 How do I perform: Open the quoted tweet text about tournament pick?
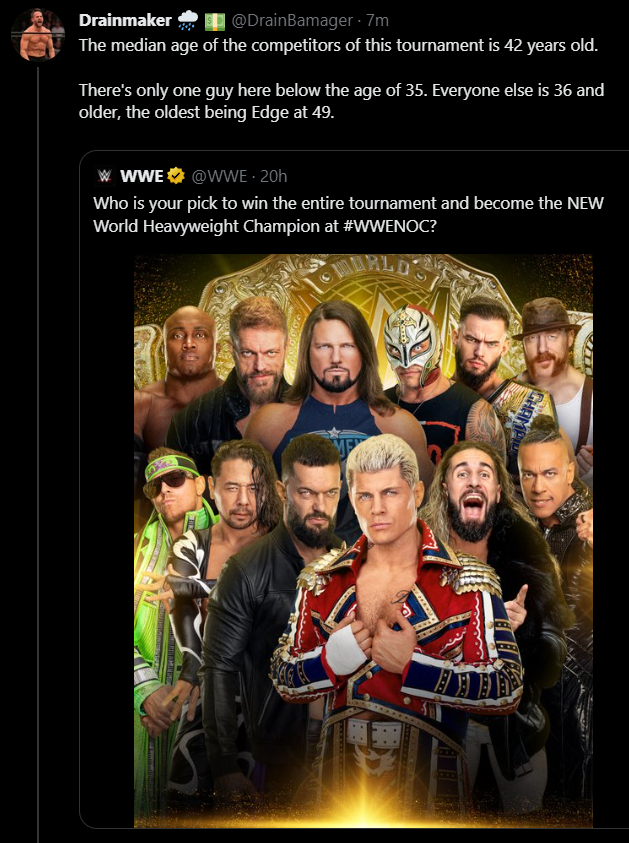click(x=348, y=215)
